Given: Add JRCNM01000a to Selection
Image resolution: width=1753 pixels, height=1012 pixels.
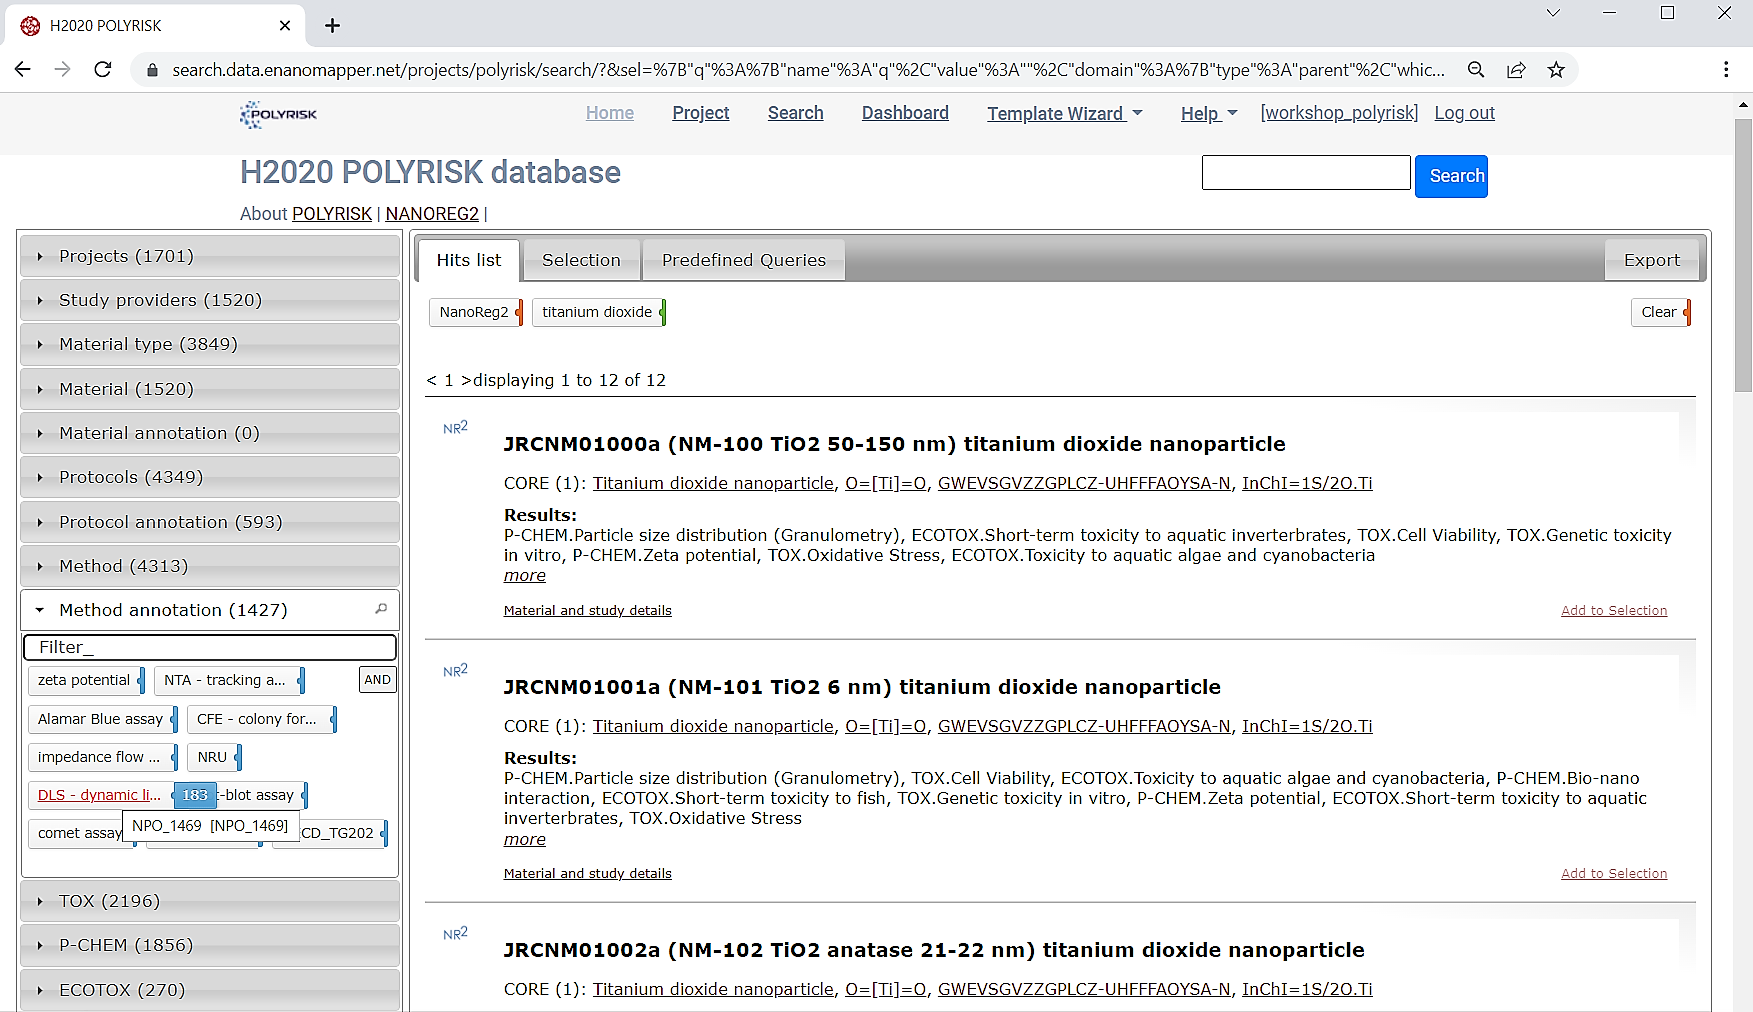Looking at the screenshot, I should (1613, 611).
